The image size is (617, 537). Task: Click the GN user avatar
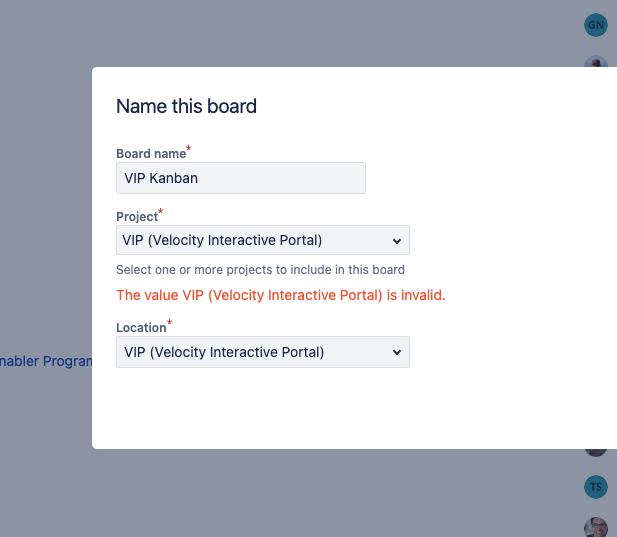tap(595, 25)
